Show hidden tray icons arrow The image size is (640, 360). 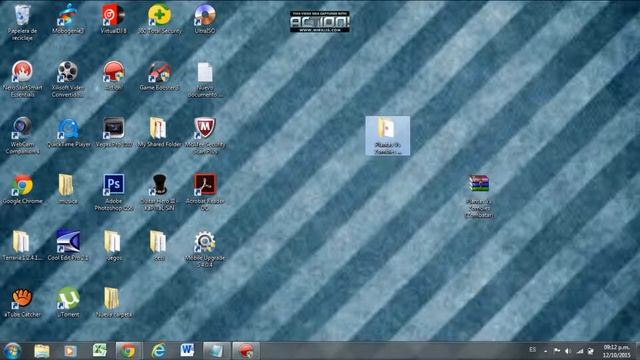click(546, 351)
